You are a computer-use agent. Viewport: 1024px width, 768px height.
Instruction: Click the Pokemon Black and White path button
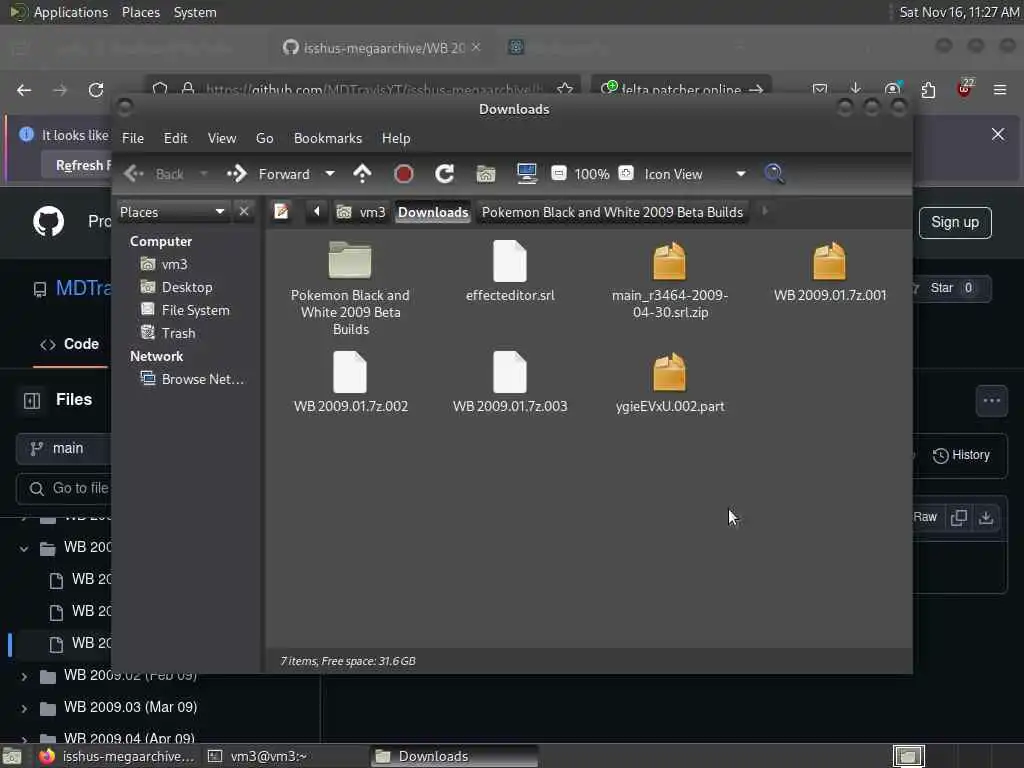[613, 212]
